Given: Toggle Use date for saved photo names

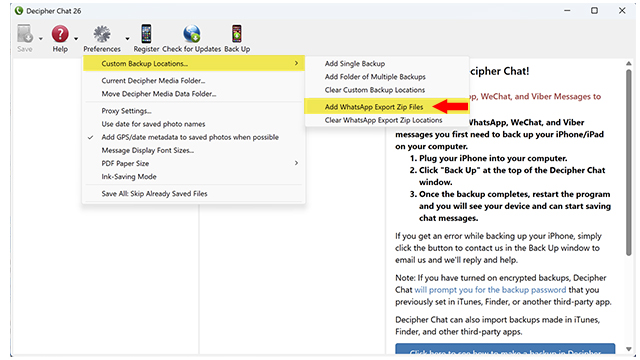Looking at the screenshot, I should point(193,124).
